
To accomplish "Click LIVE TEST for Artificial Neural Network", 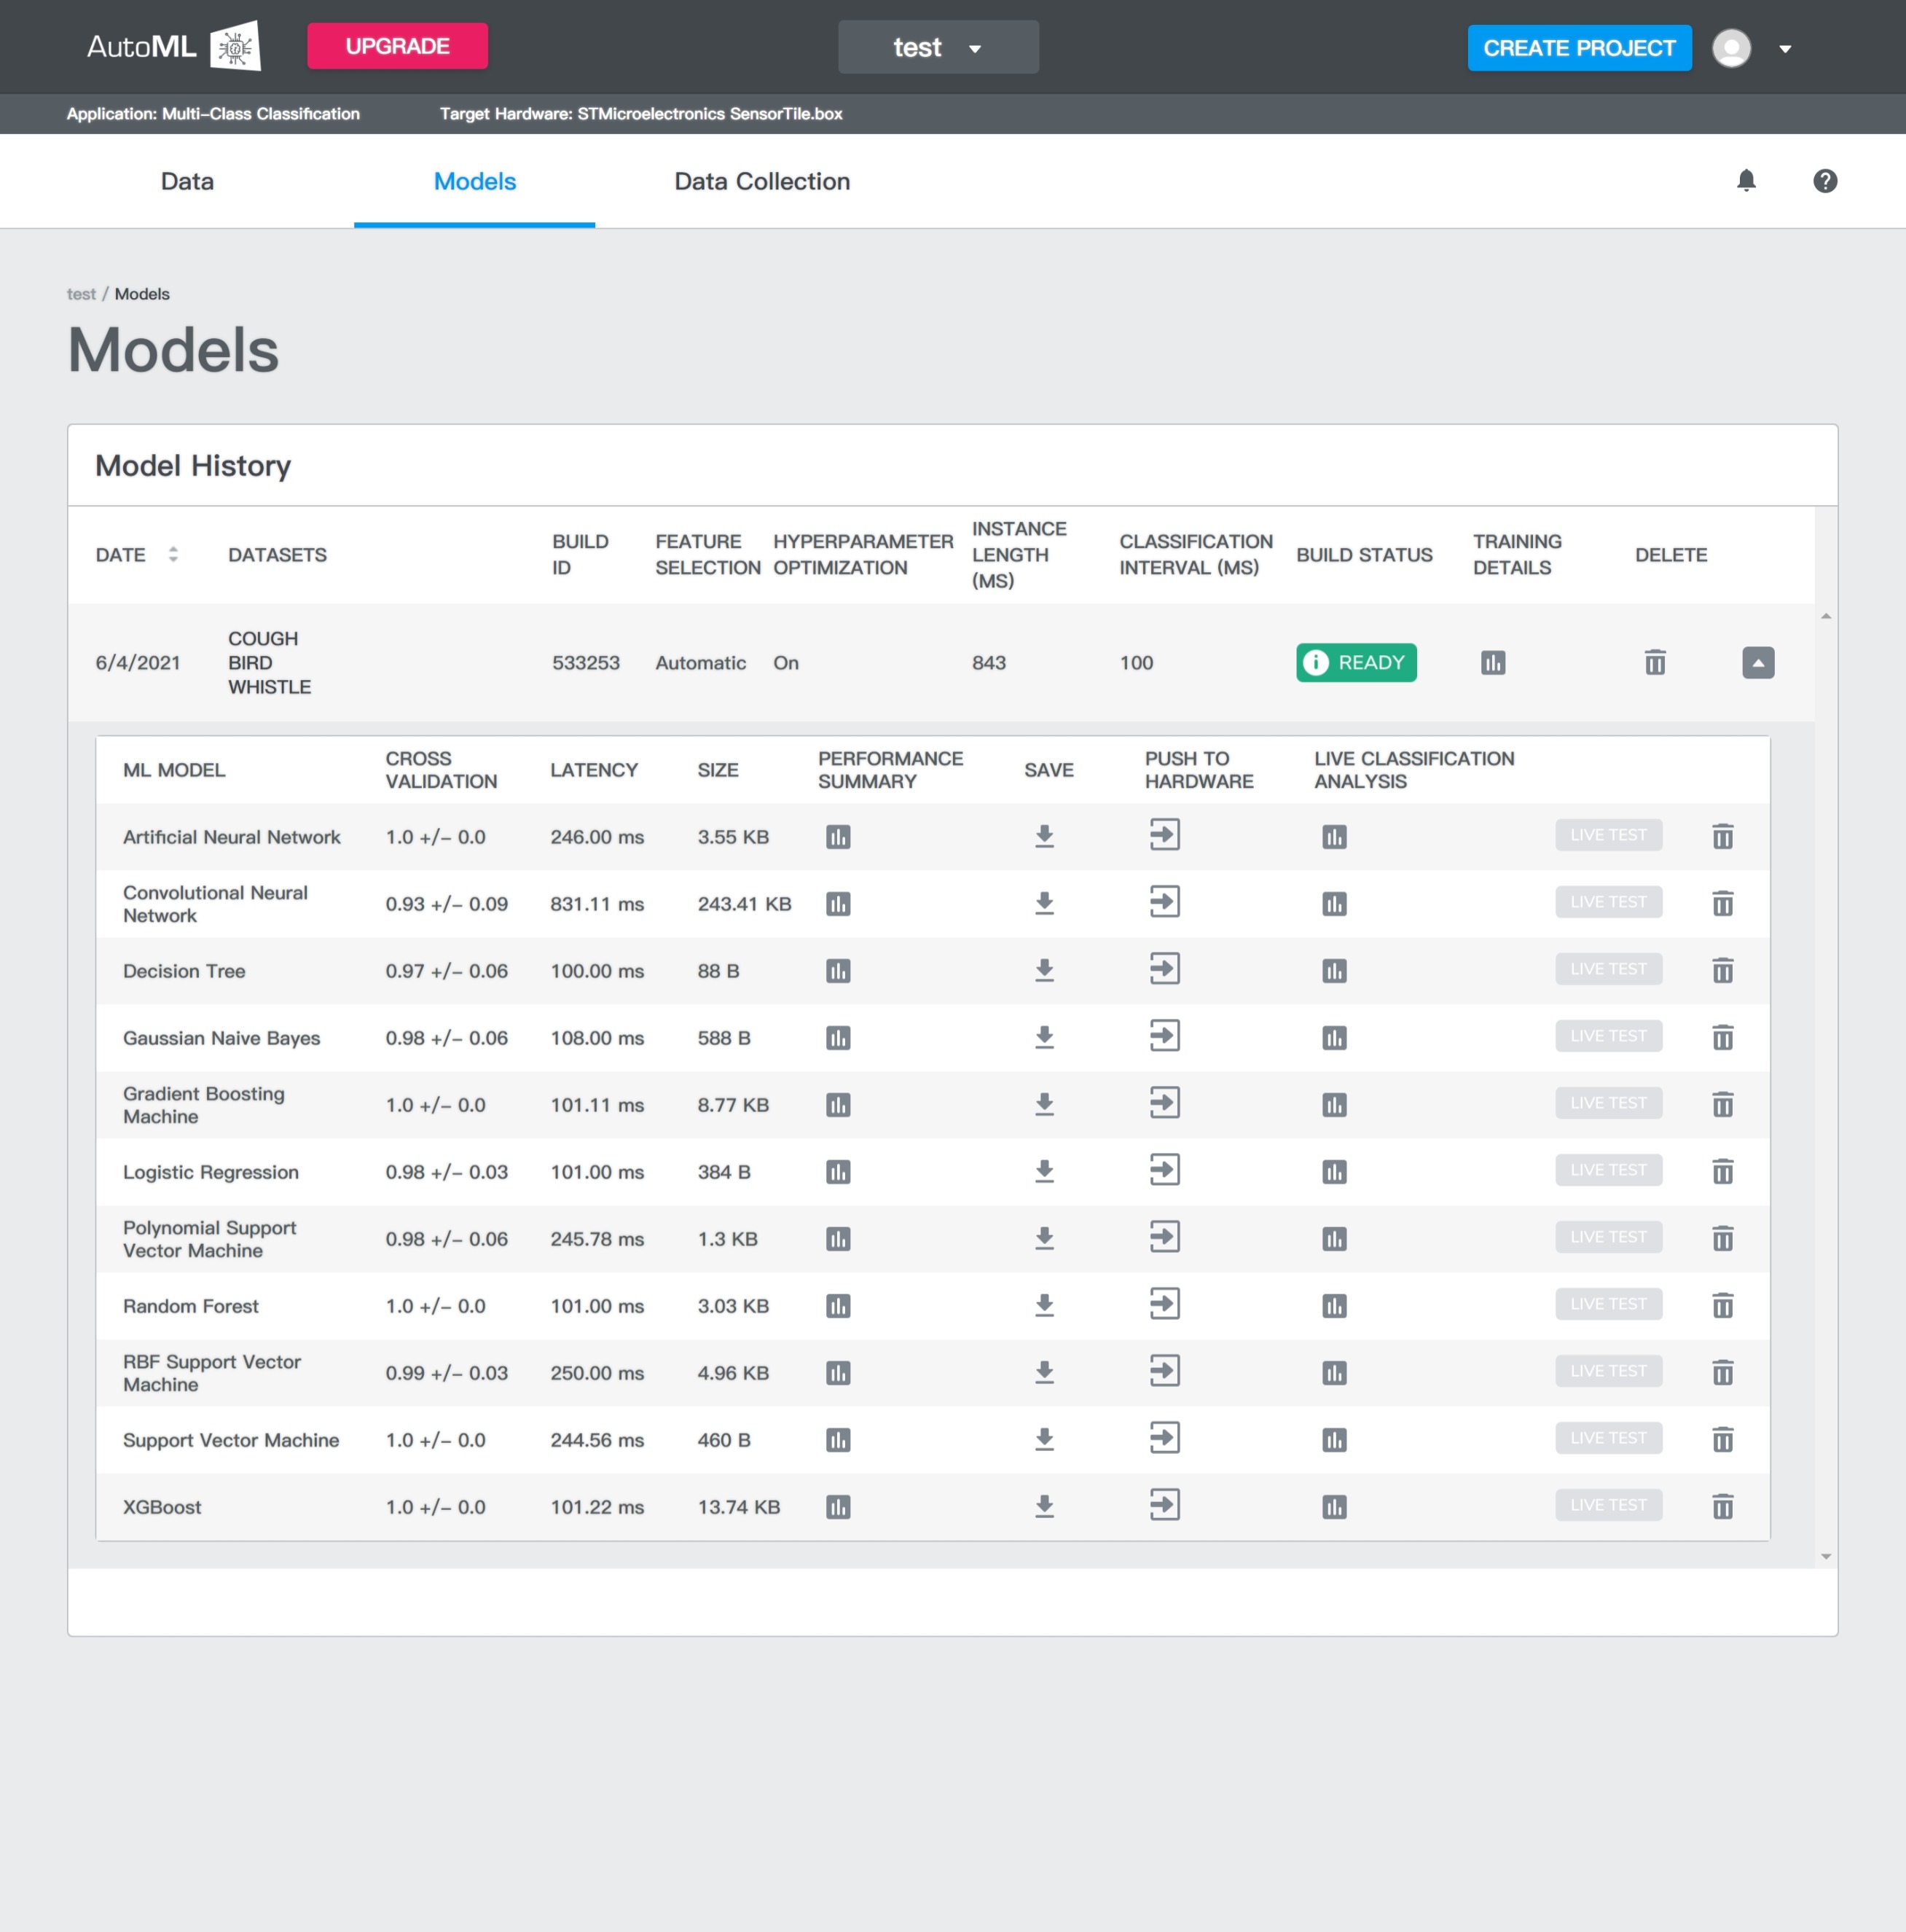I will coord(1608,835).
